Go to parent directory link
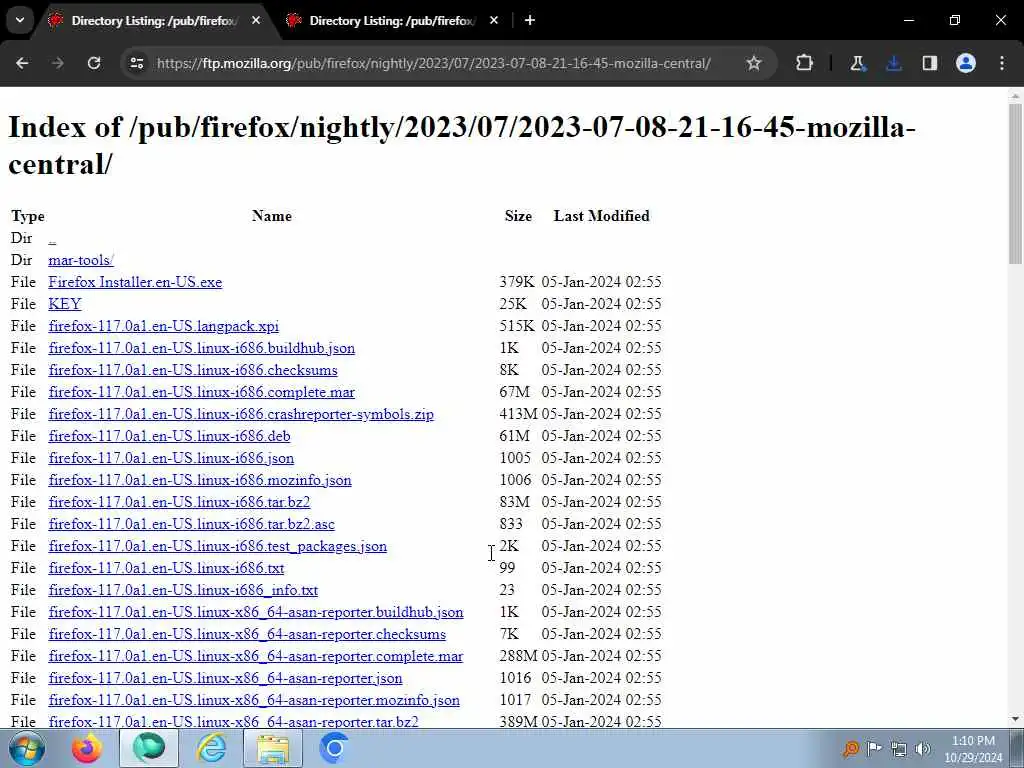 (52, 238)
